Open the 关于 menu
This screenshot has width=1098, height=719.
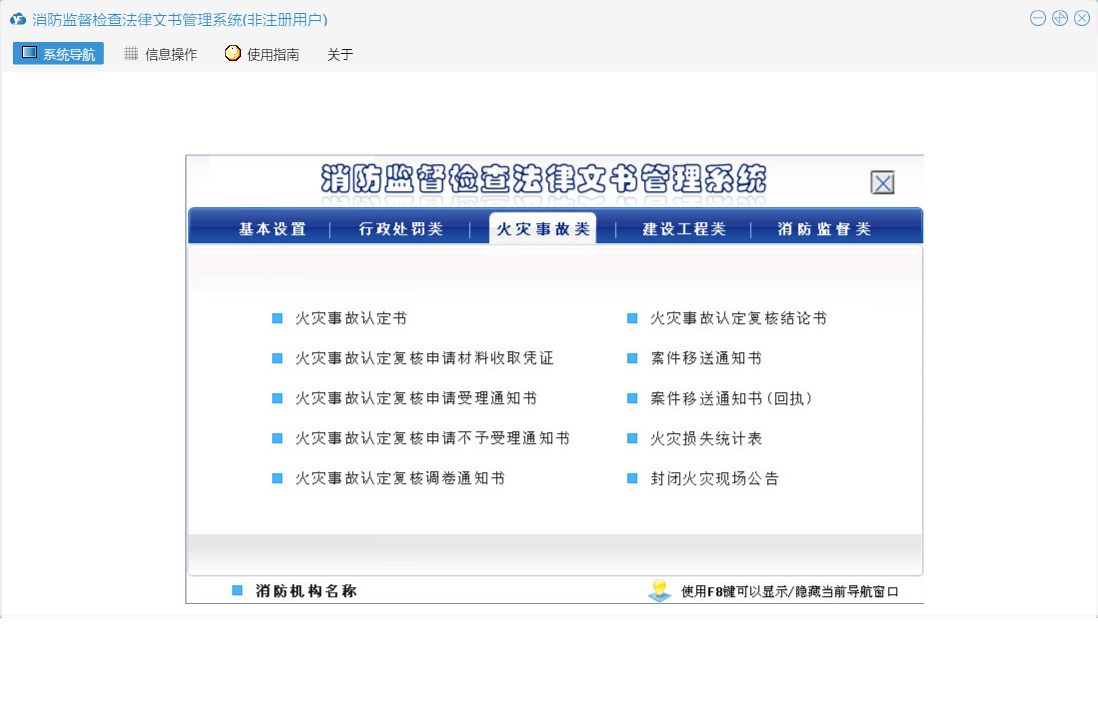pos(340,55)
